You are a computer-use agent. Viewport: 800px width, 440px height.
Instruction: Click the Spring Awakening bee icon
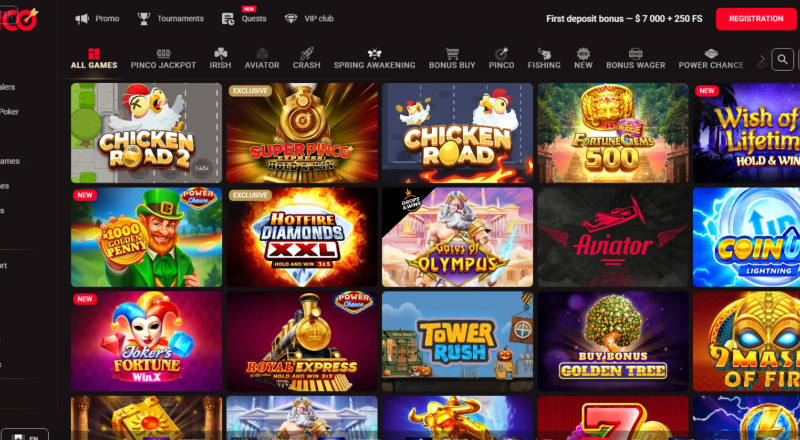[374, 54]
